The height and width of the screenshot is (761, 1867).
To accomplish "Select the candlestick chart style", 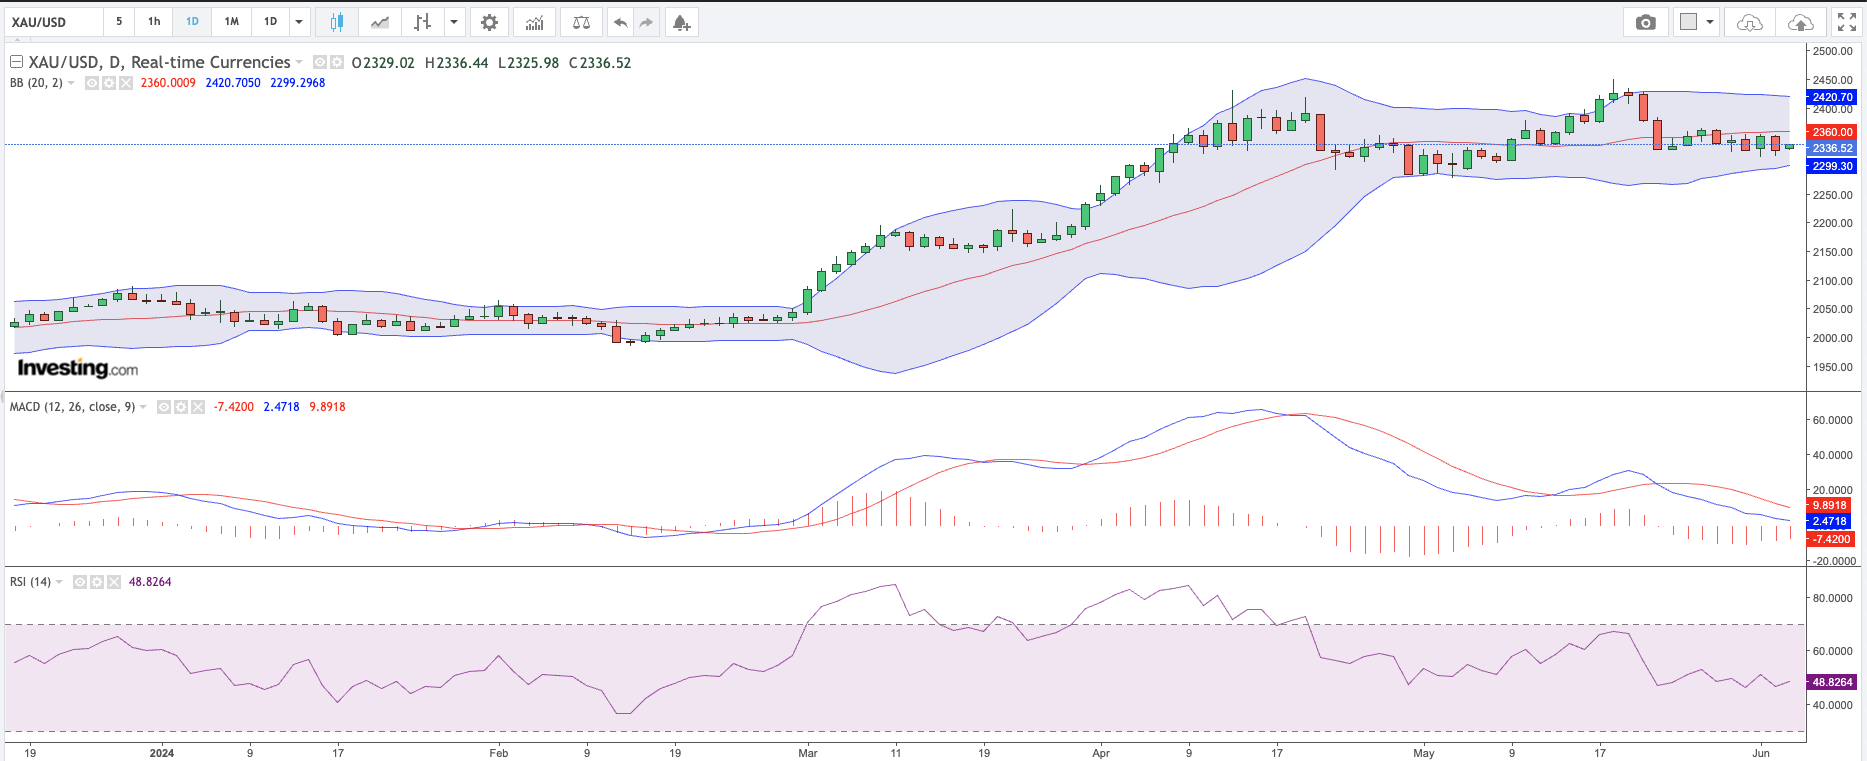I will click(x=337, y=22).
